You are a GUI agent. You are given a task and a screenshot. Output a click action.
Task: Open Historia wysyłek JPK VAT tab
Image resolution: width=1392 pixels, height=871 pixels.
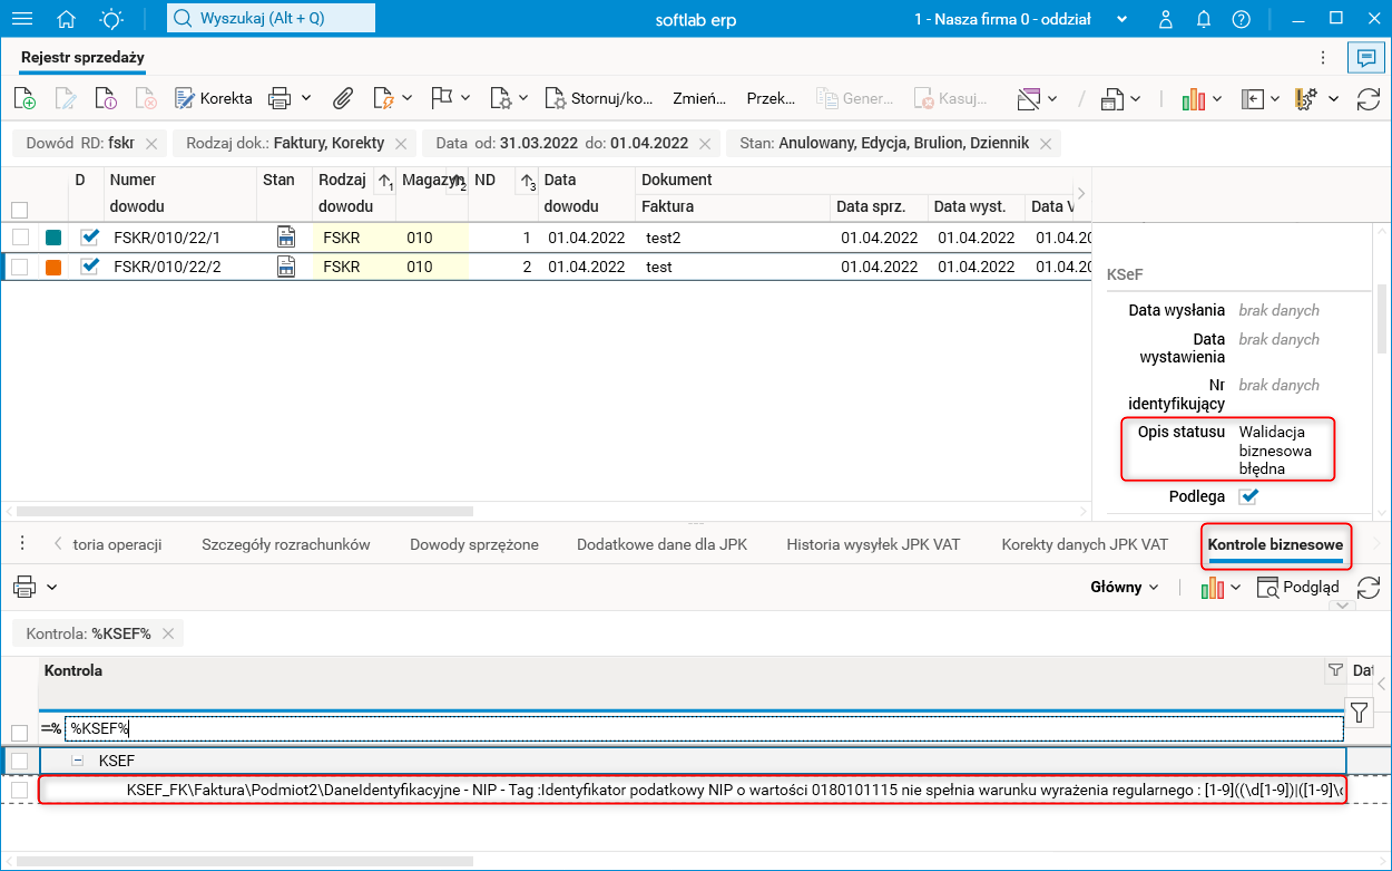click(872, 544)
